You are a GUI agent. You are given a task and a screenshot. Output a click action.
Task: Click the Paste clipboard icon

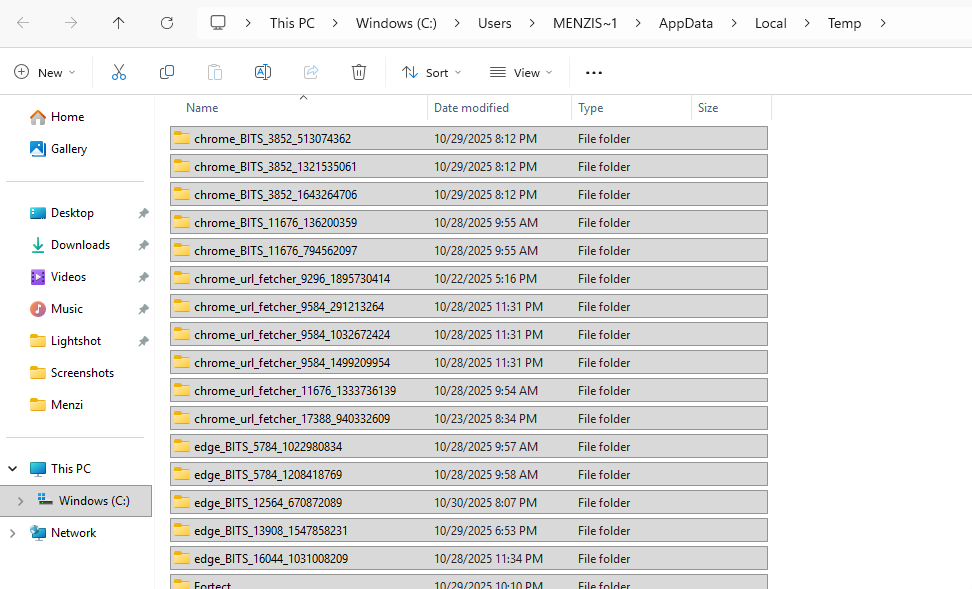click(215, 72)
